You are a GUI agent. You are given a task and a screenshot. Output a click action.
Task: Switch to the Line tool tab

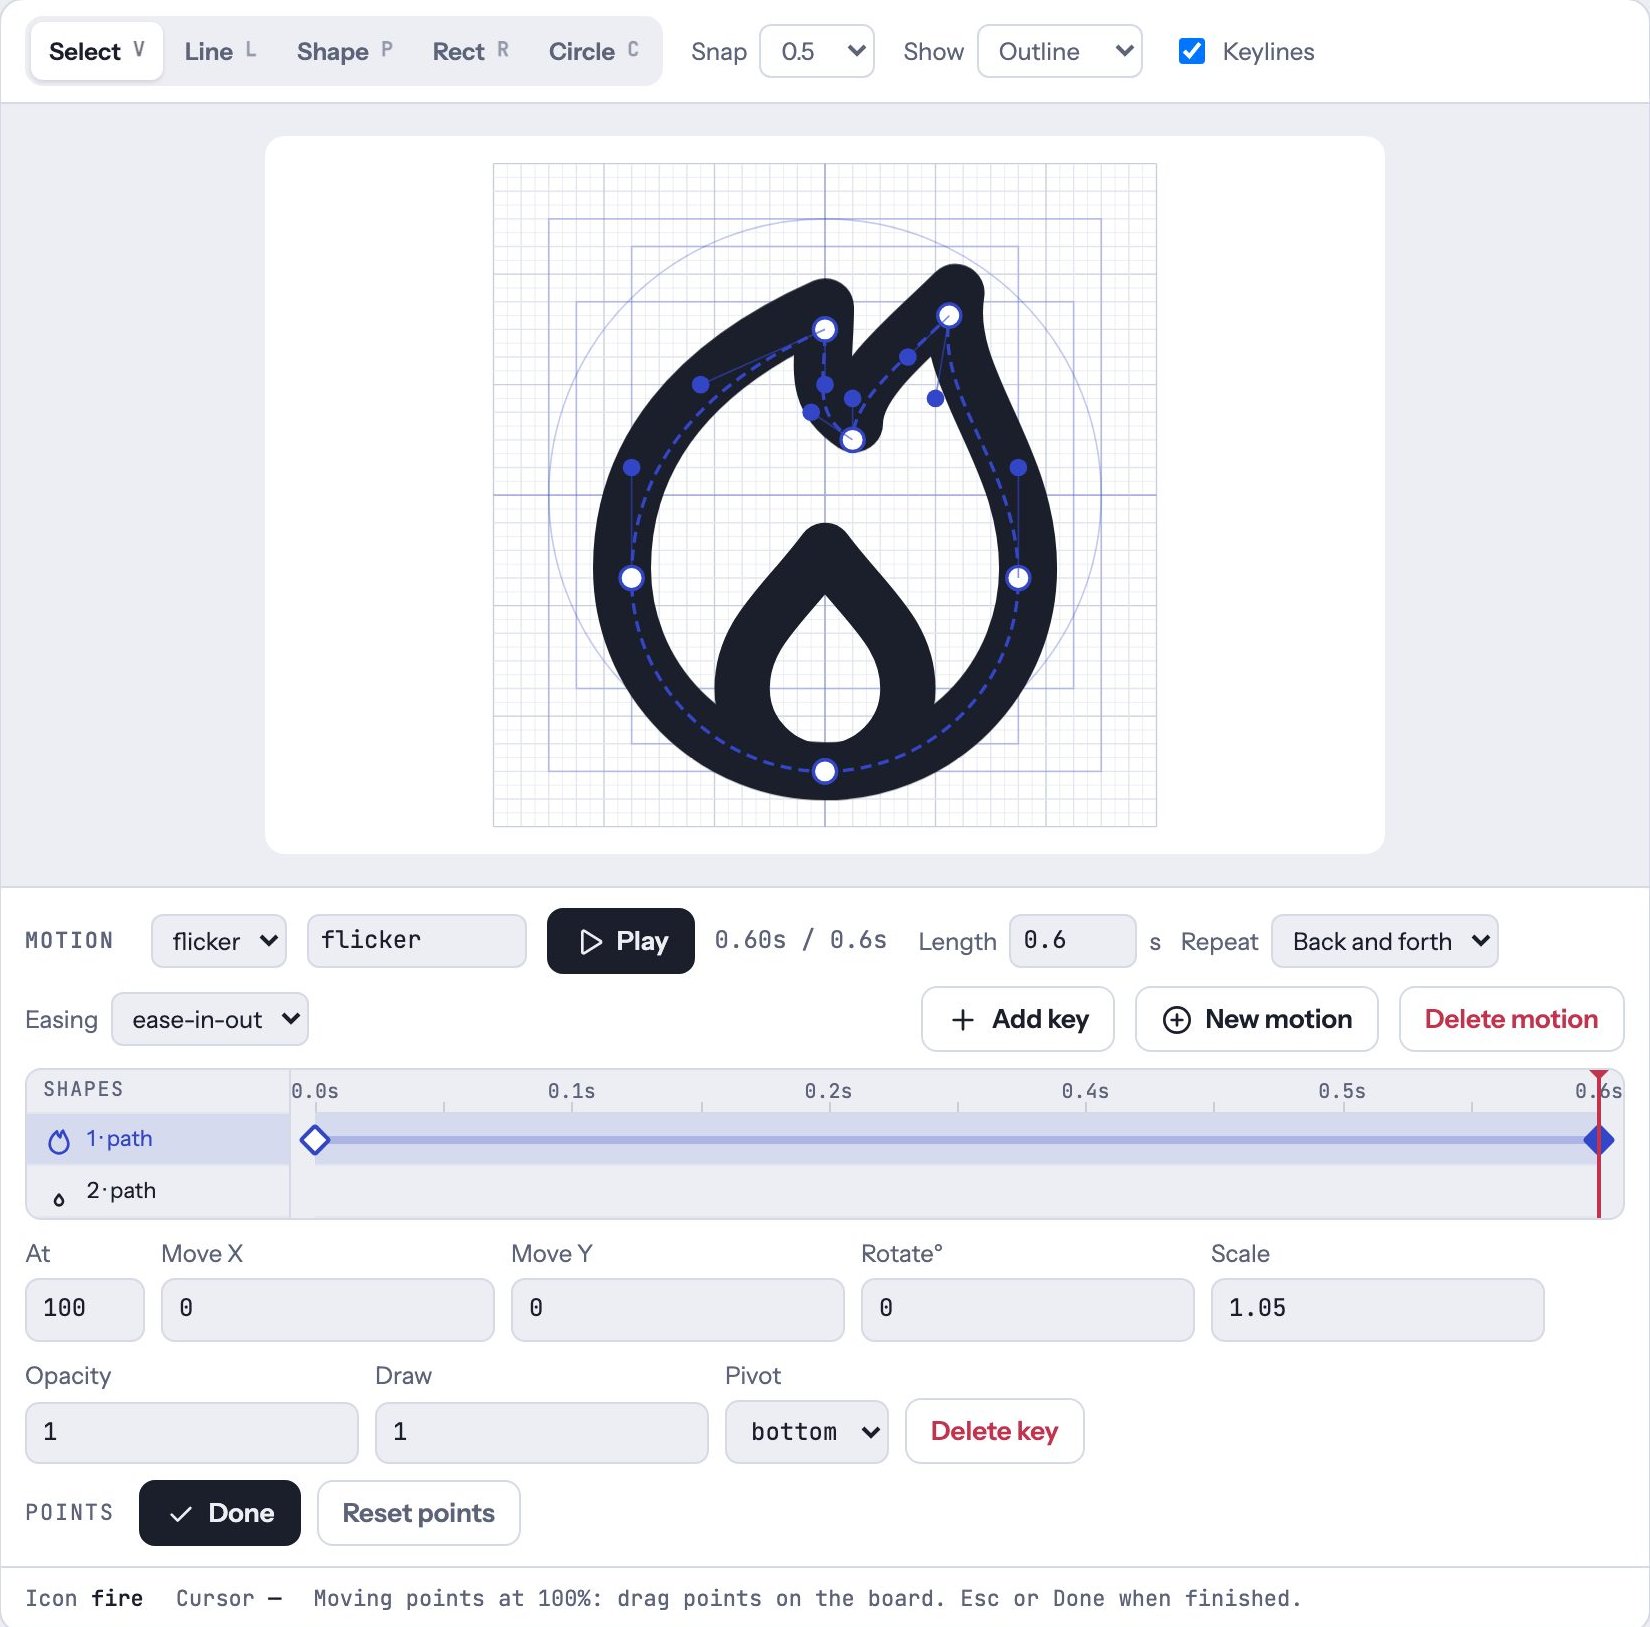coord(221,51)
